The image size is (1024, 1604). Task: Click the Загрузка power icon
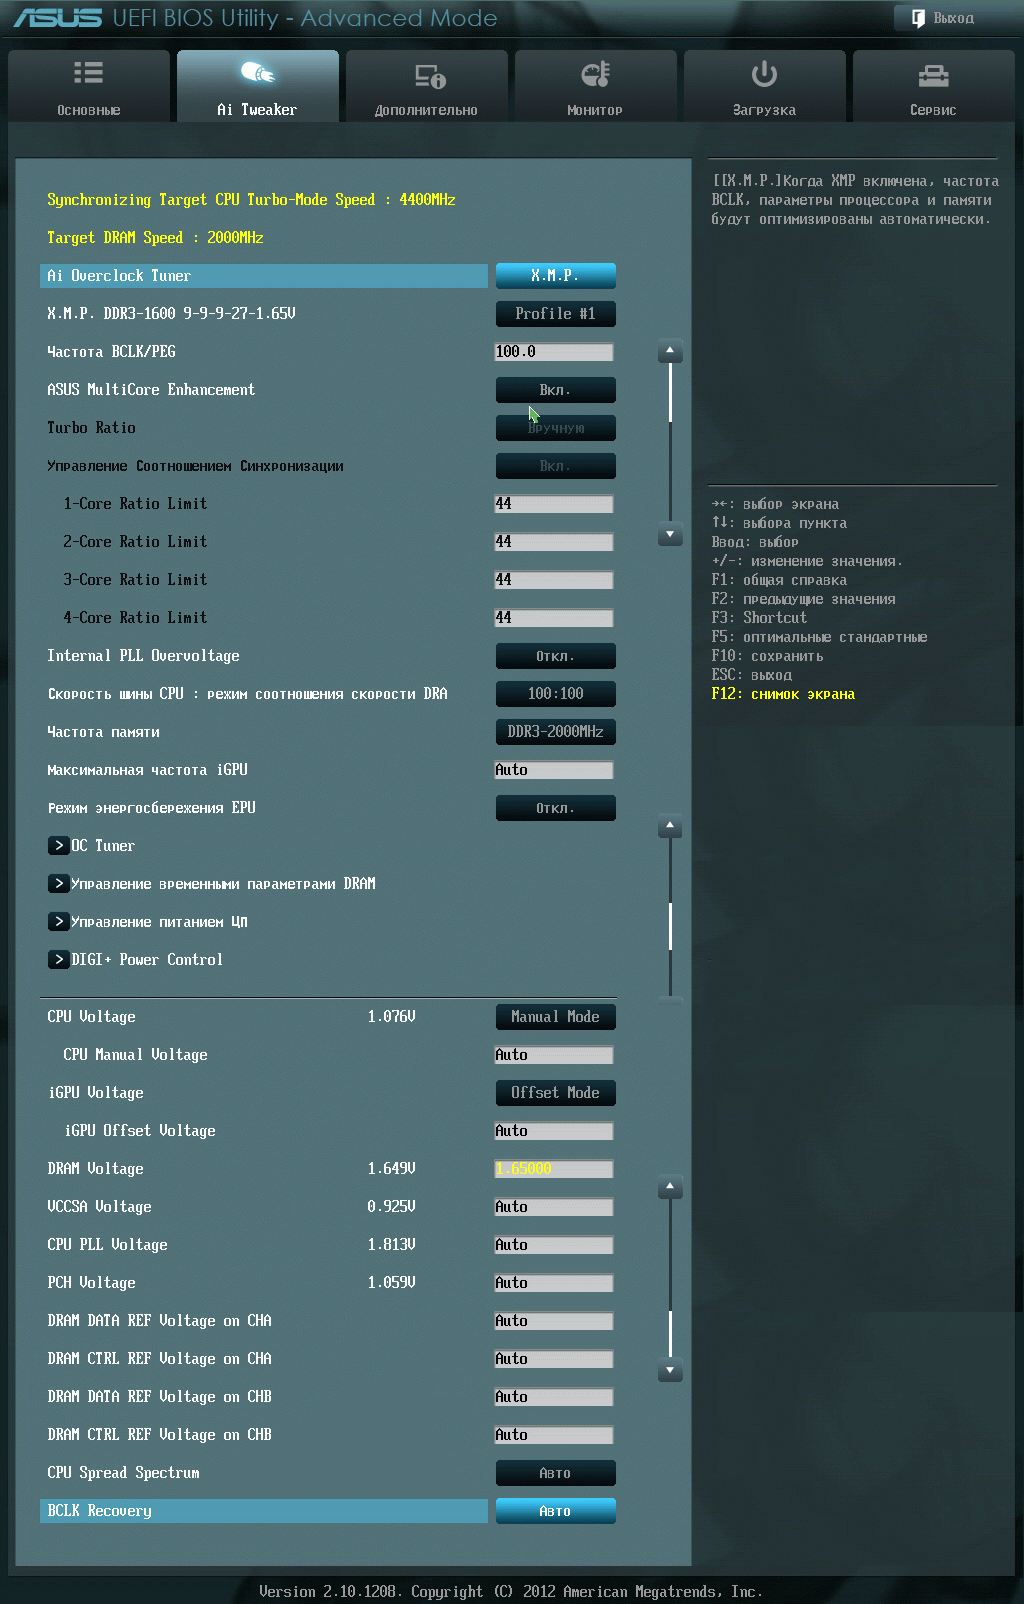point(764,74)
